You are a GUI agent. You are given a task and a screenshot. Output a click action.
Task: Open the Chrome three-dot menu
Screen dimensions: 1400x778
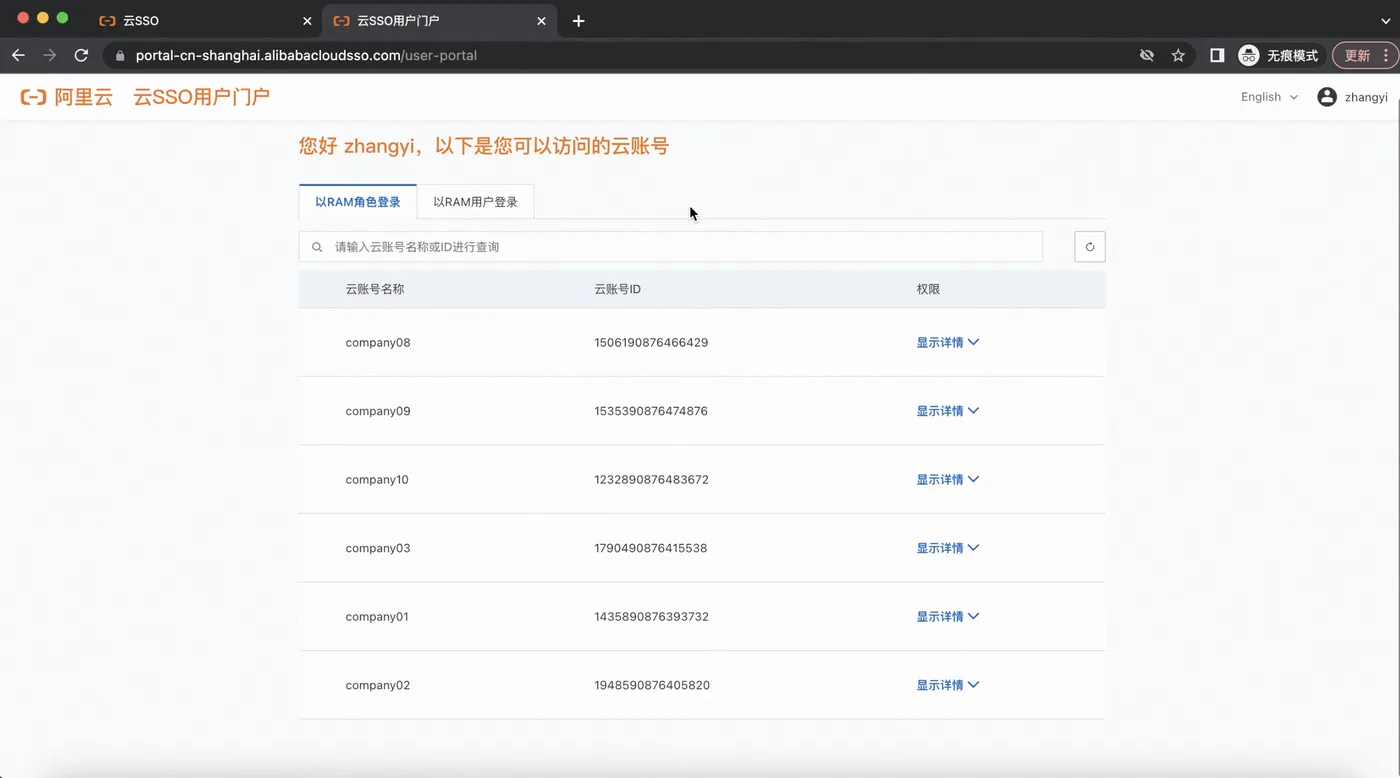coord(1386,55)
